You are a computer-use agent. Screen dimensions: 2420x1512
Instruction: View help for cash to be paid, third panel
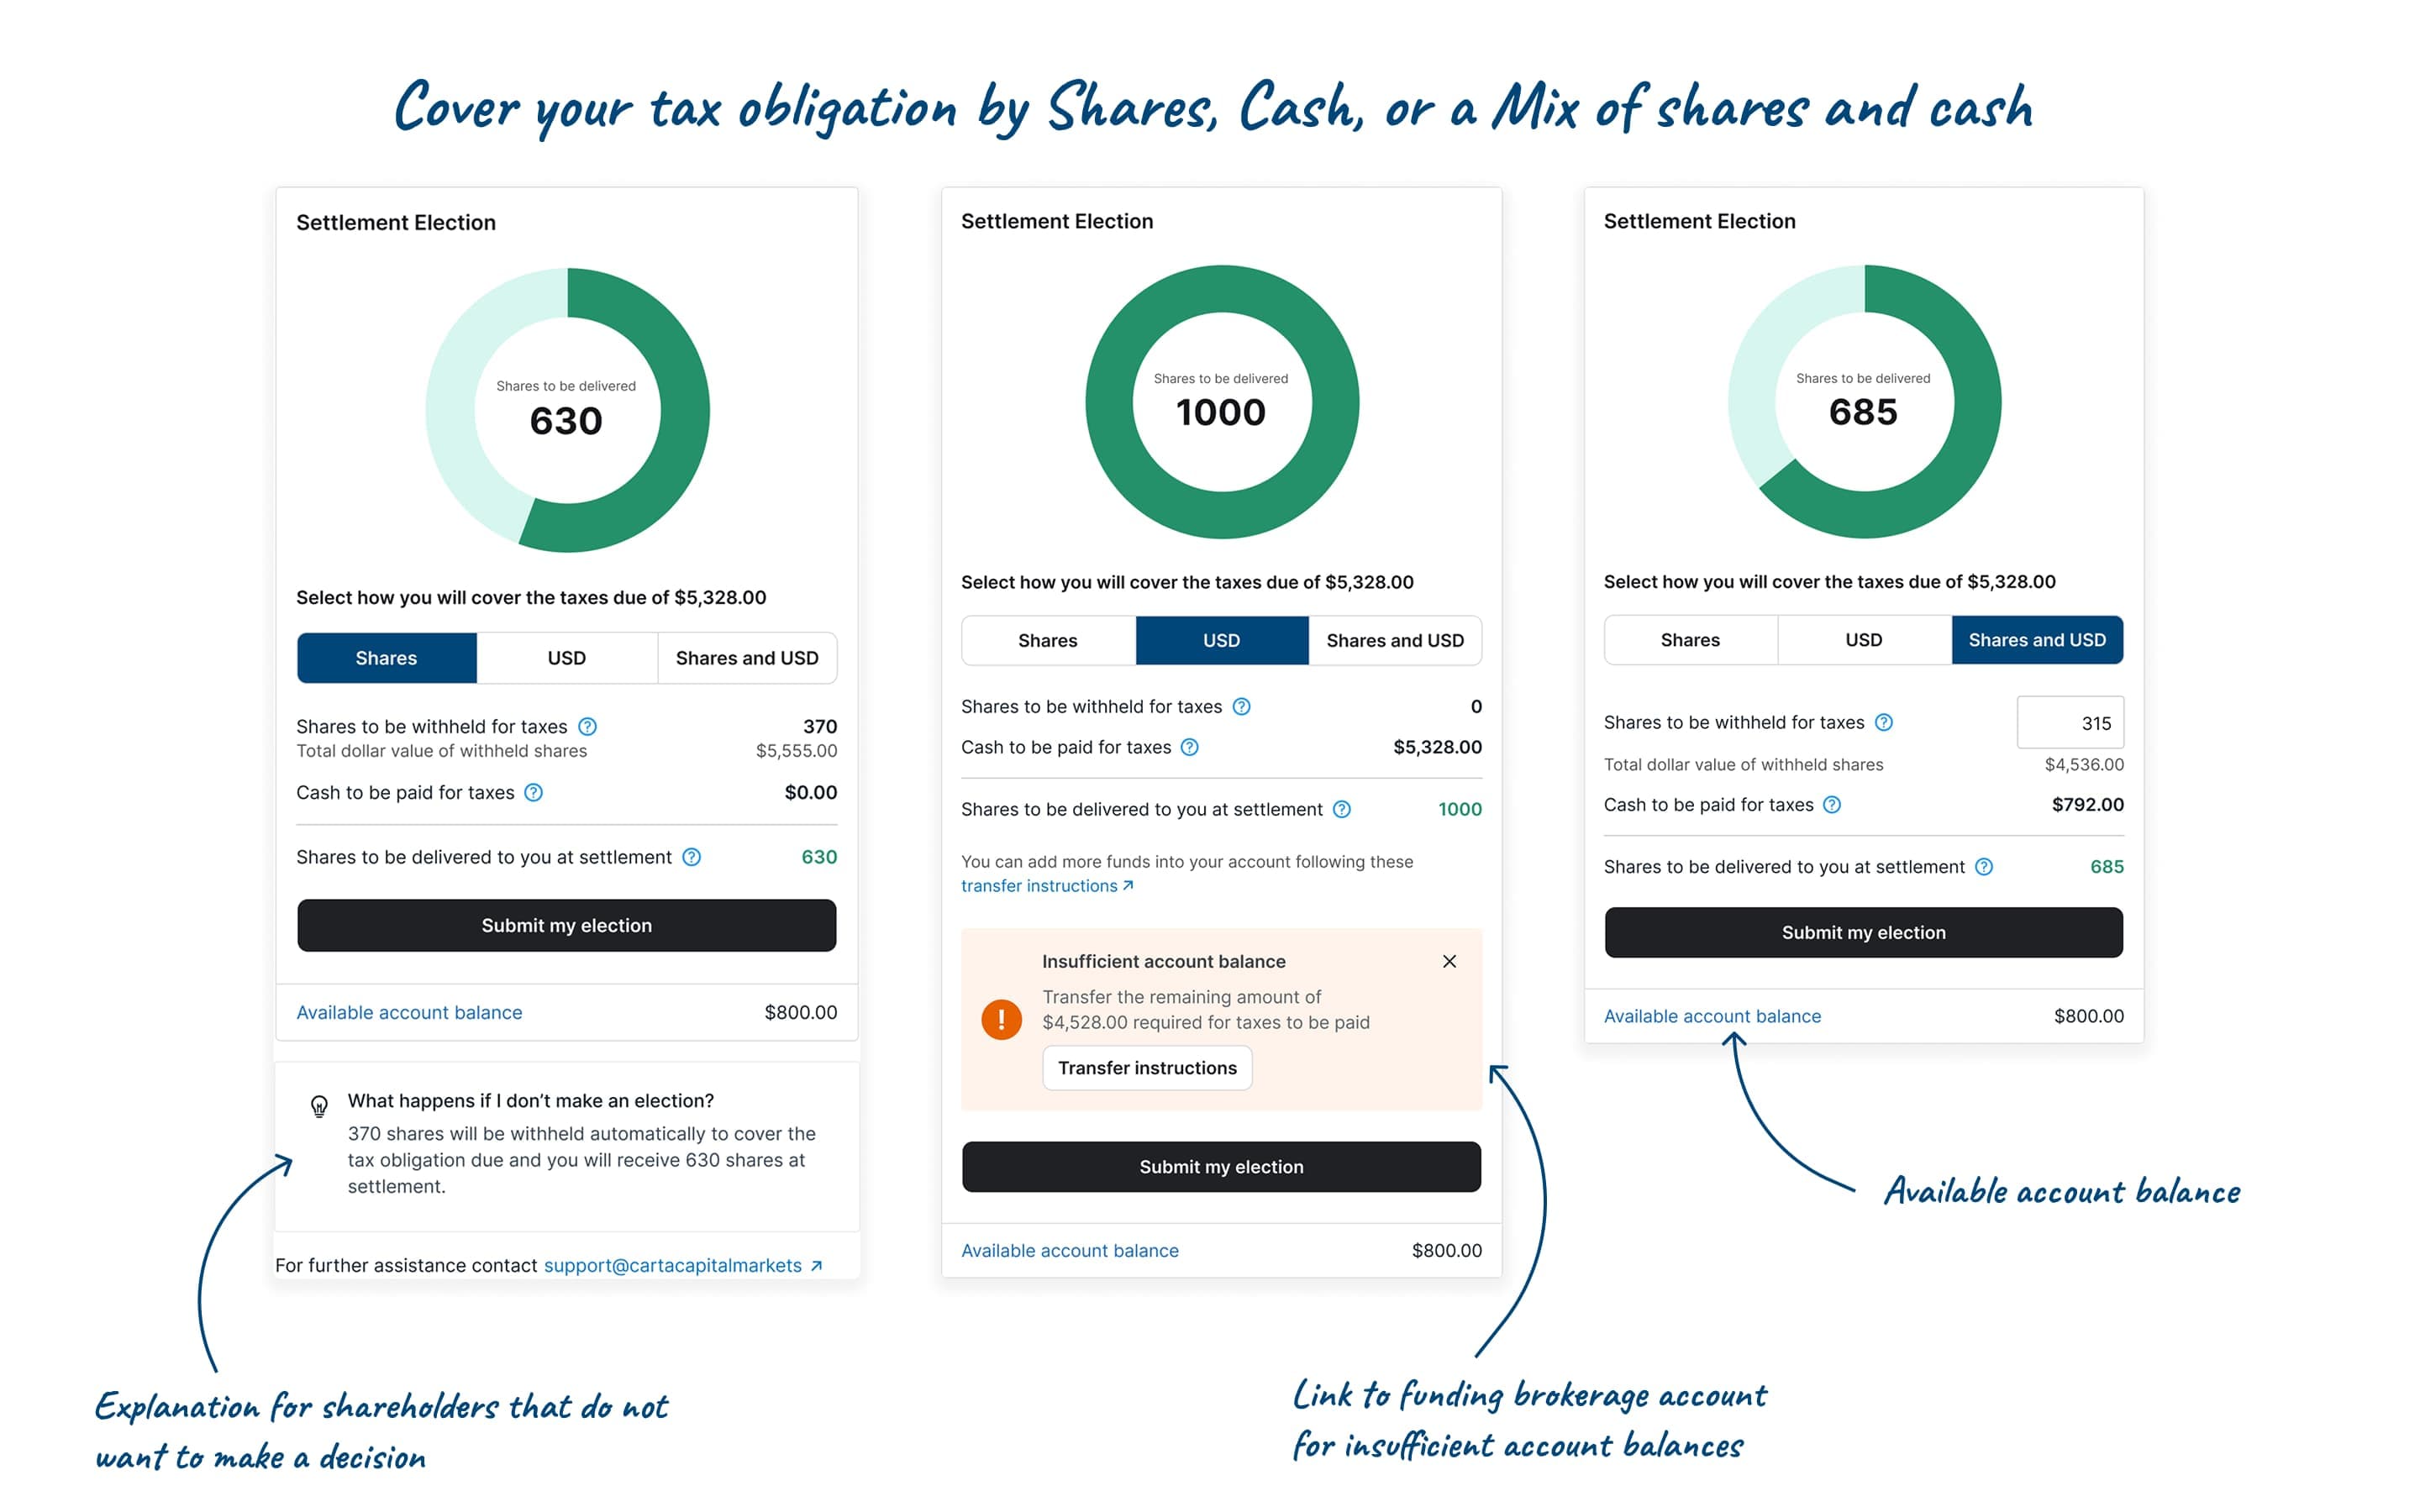coord(1831,804)
